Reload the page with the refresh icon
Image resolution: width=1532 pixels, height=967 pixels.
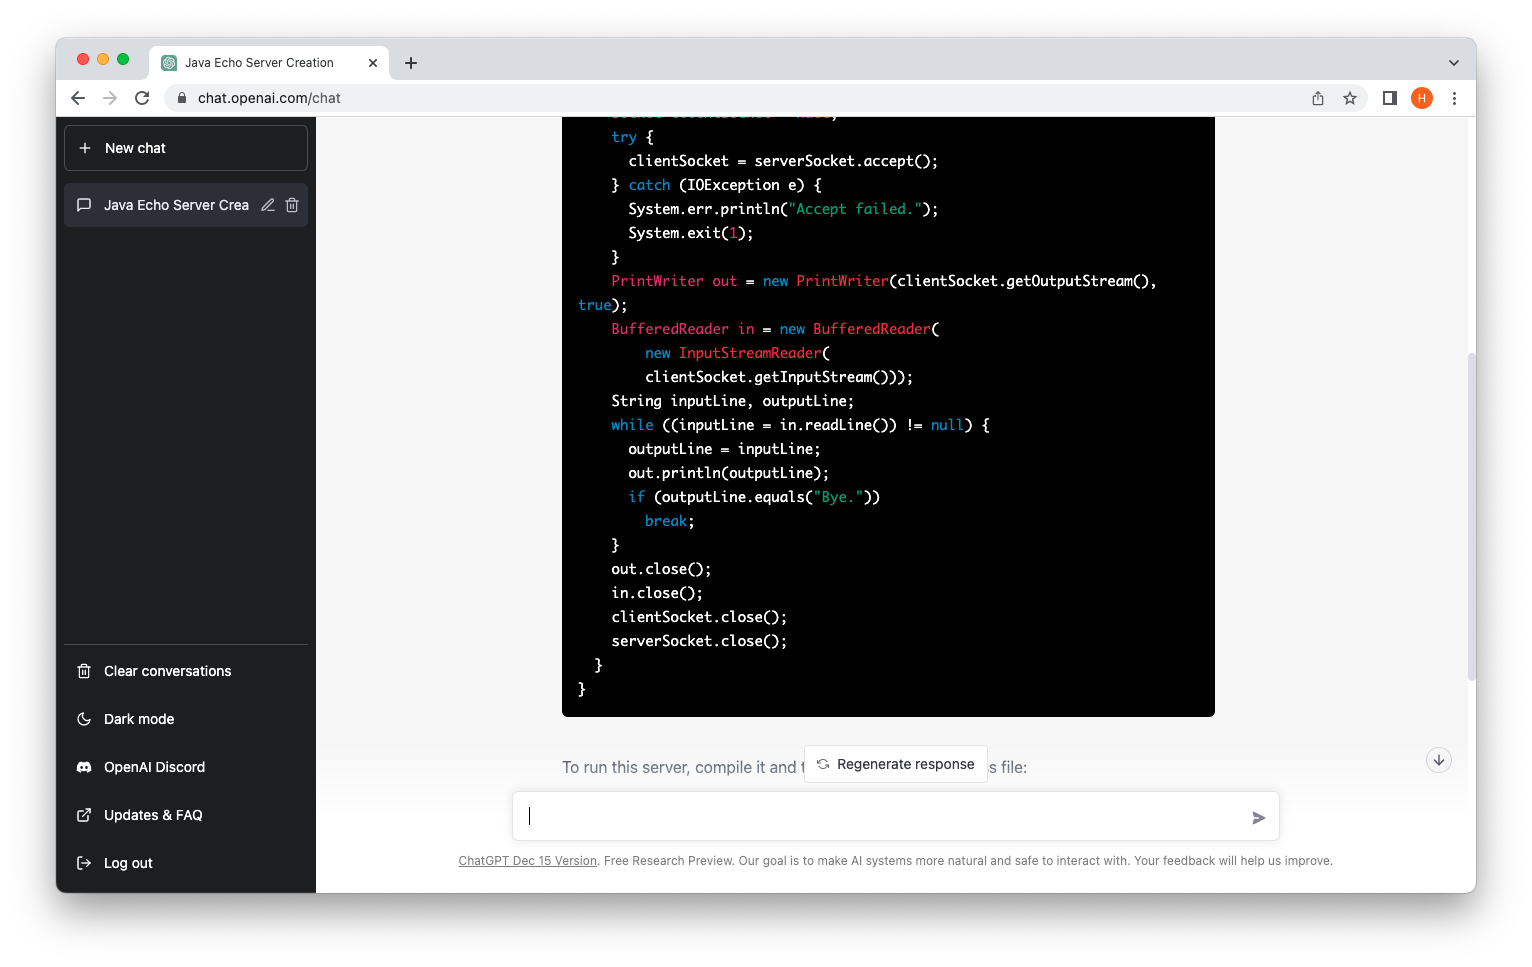click(142, 98)
